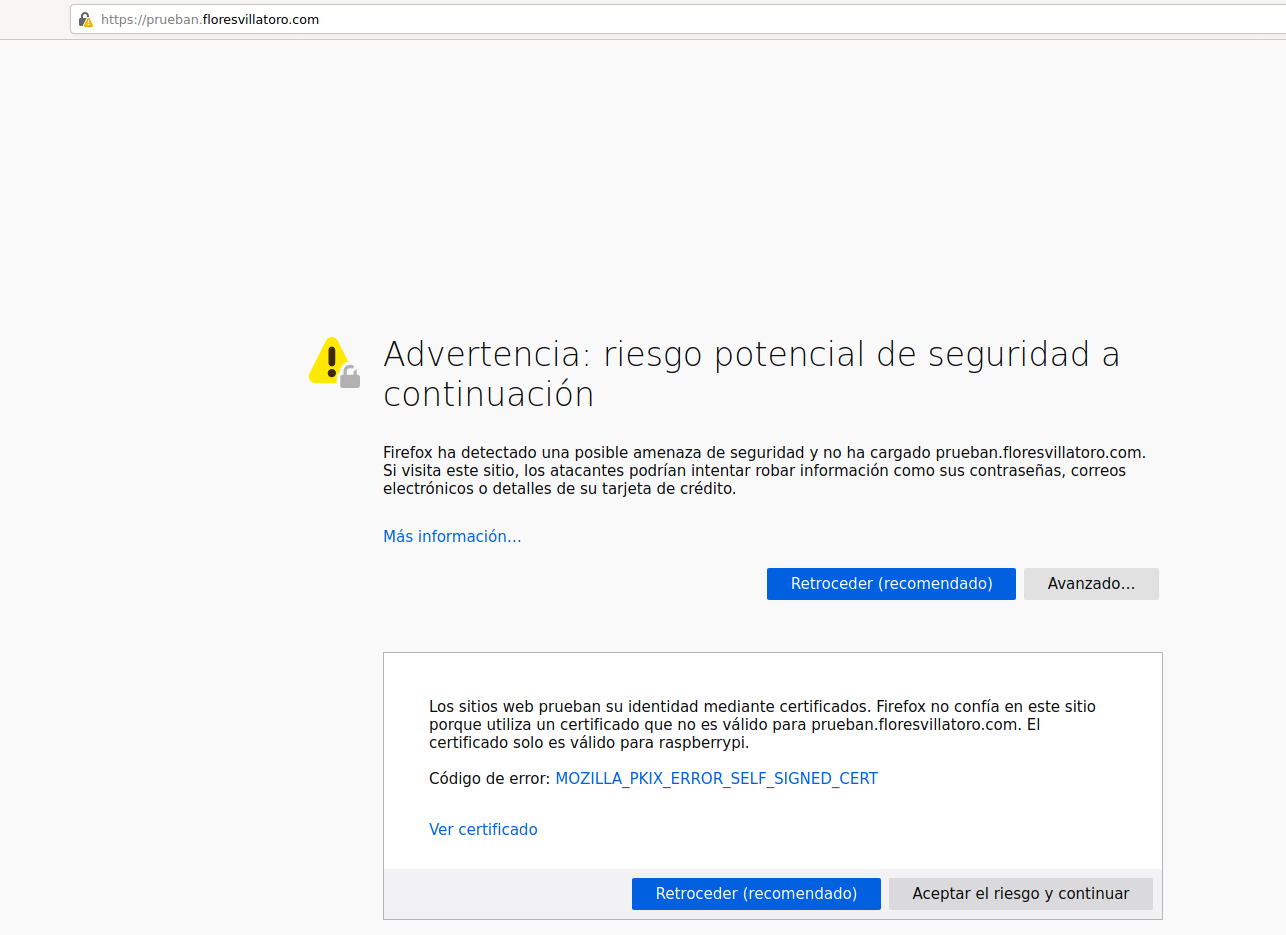1286x935 pixels.
Task: Click the Avanzado button
Action: click(1091, 584)
